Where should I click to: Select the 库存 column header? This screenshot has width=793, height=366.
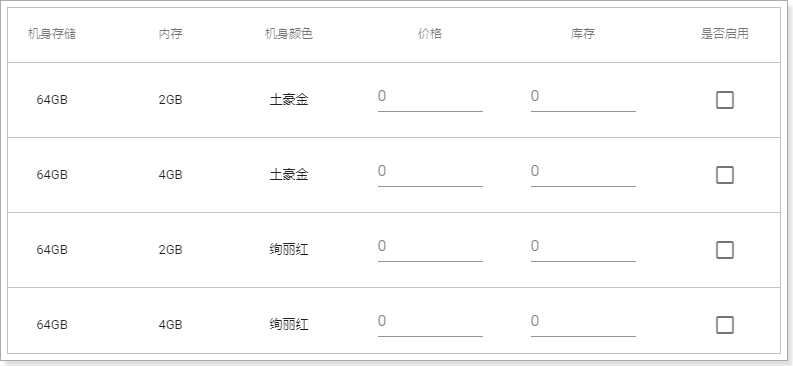point(583,34)
